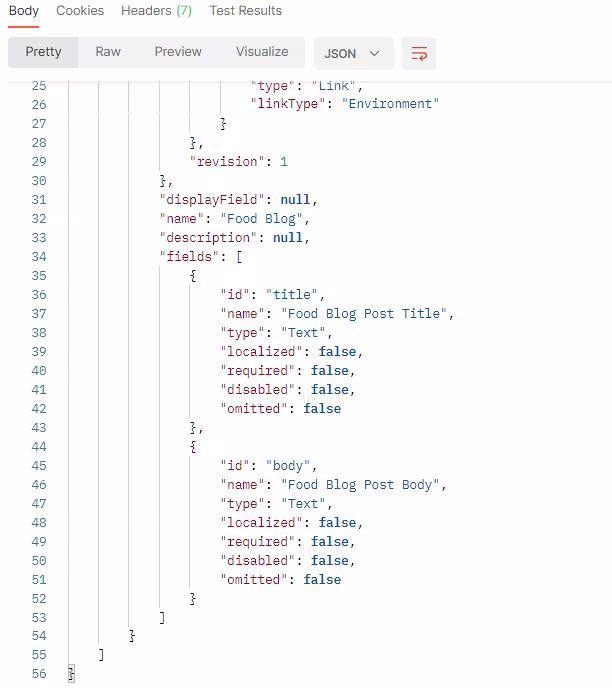Viewport: 612px width, 688px height.
Task: Select the Pretty view button
Action: pyautogui.click(x=43, y=52)
